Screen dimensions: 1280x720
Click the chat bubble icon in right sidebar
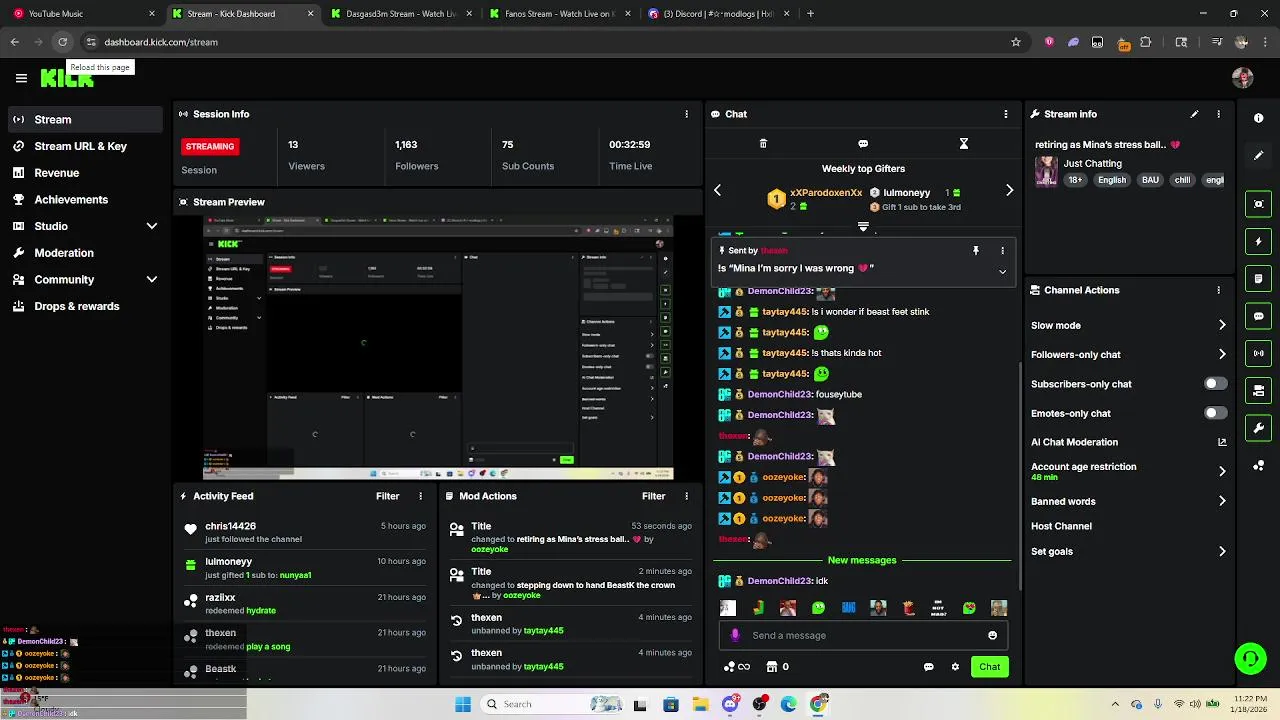click(1258, 316)
